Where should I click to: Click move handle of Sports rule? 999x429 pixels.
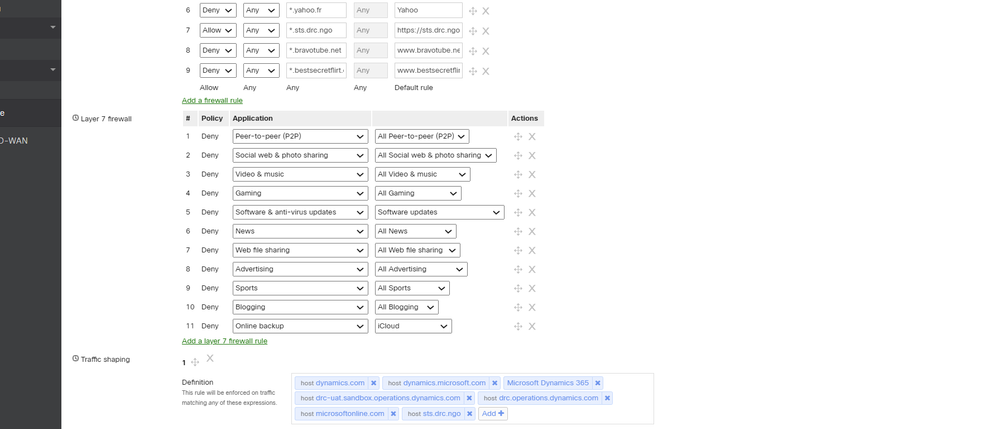point(518,289)
